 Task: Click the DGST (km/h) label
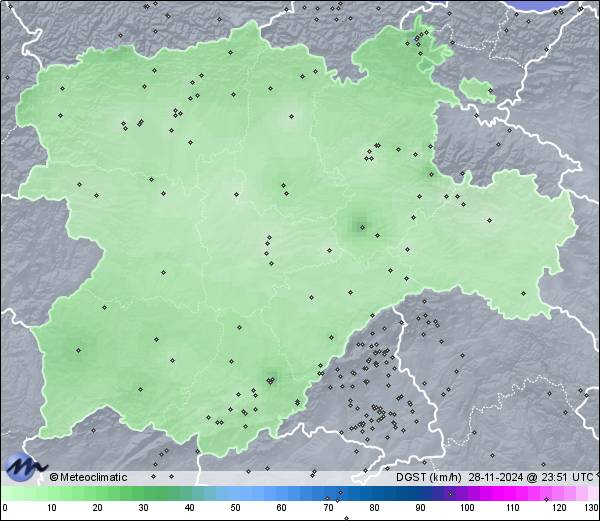pyautogui.click(x=429, y=477)
